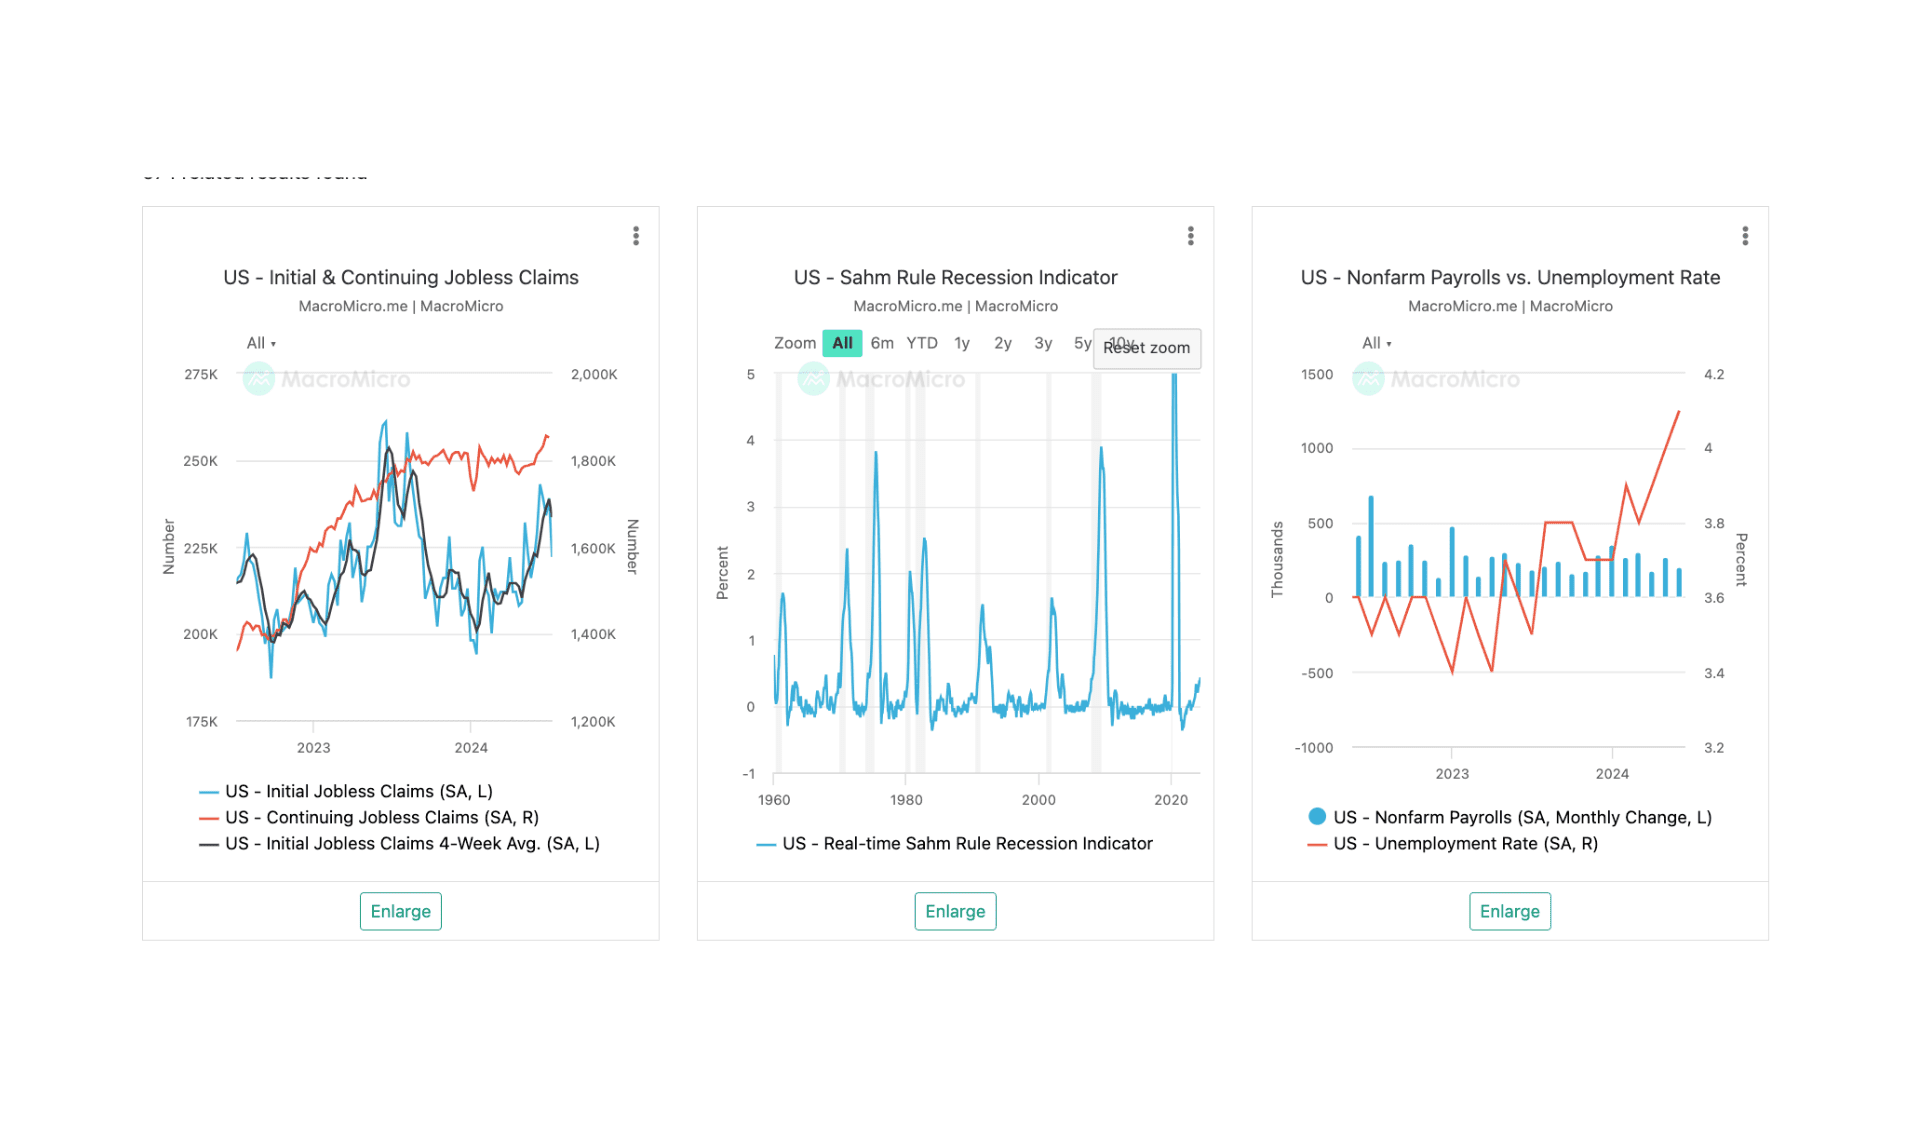This screenshot has height=1138, width=1920.
Task: Open the kebab menu on Sahm Rule chart
Action: tap(1190, 235)
